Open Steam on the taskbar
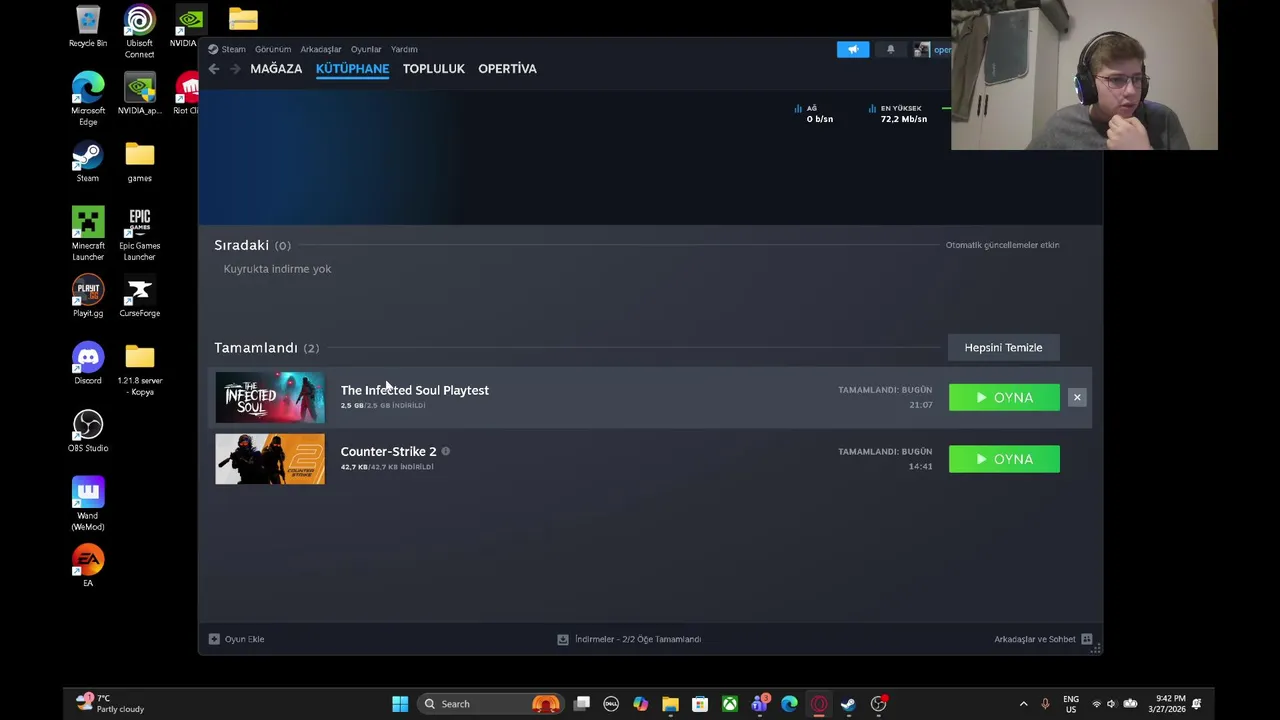This screenshot has width=1280, height=720. tap(849, 704)
